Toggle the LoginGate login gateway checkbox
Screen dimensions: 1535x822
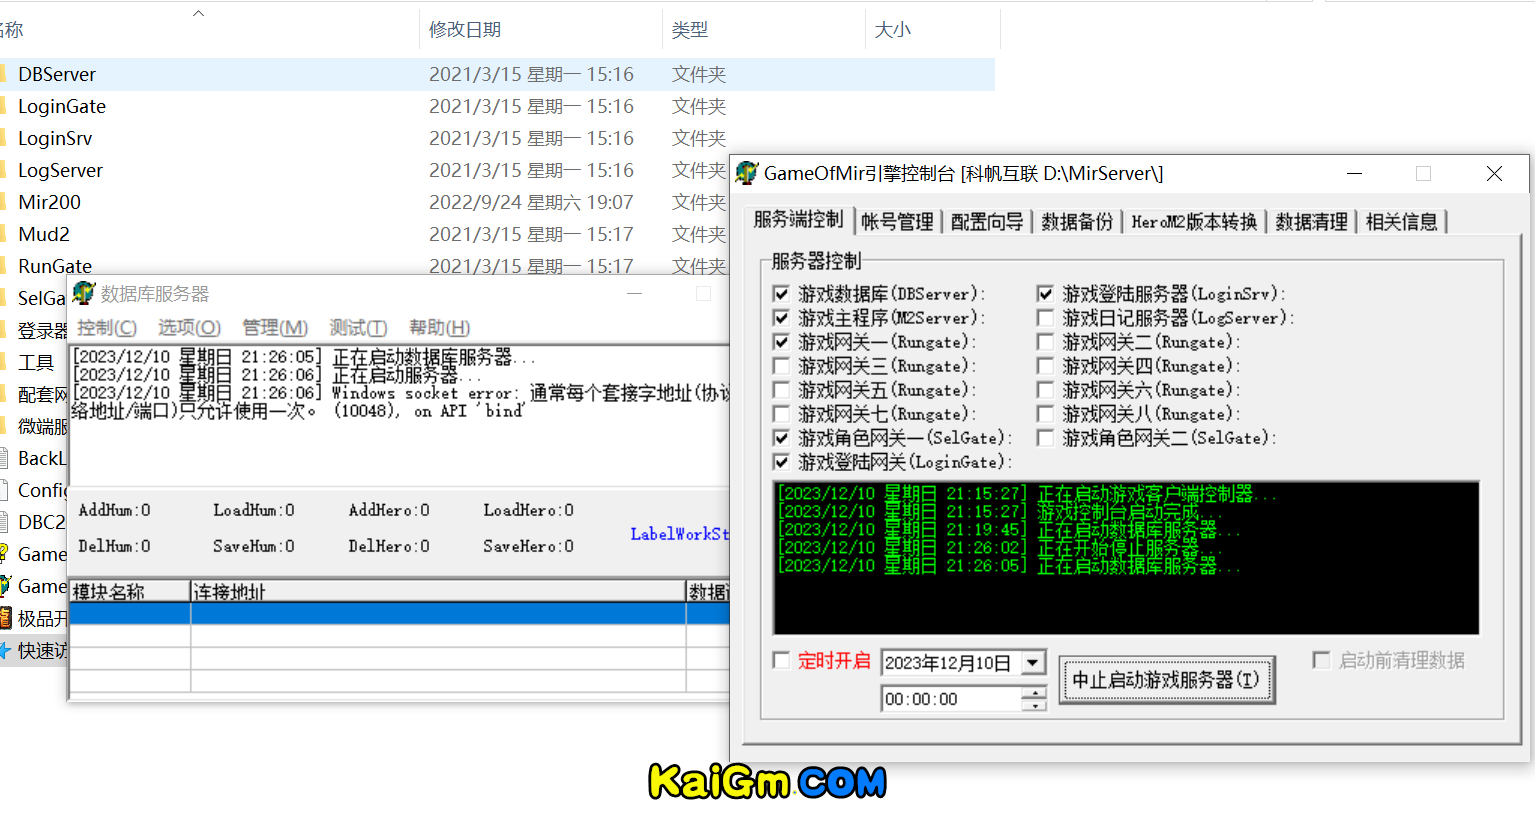(781, 462)
